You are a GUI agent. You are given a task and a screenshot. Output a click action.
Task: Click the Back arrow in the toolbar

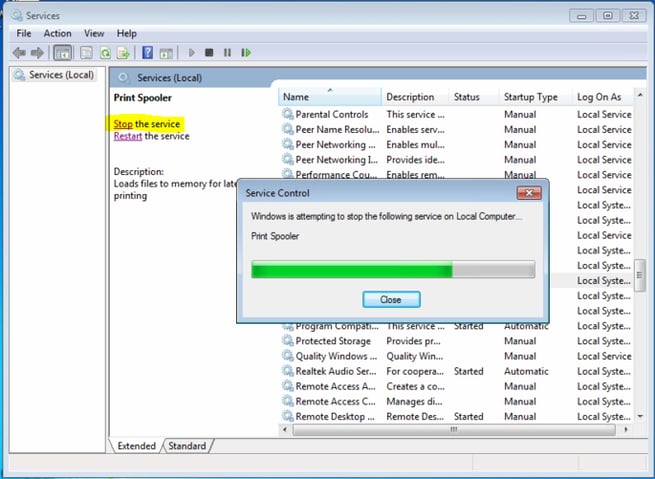[19, 52]
